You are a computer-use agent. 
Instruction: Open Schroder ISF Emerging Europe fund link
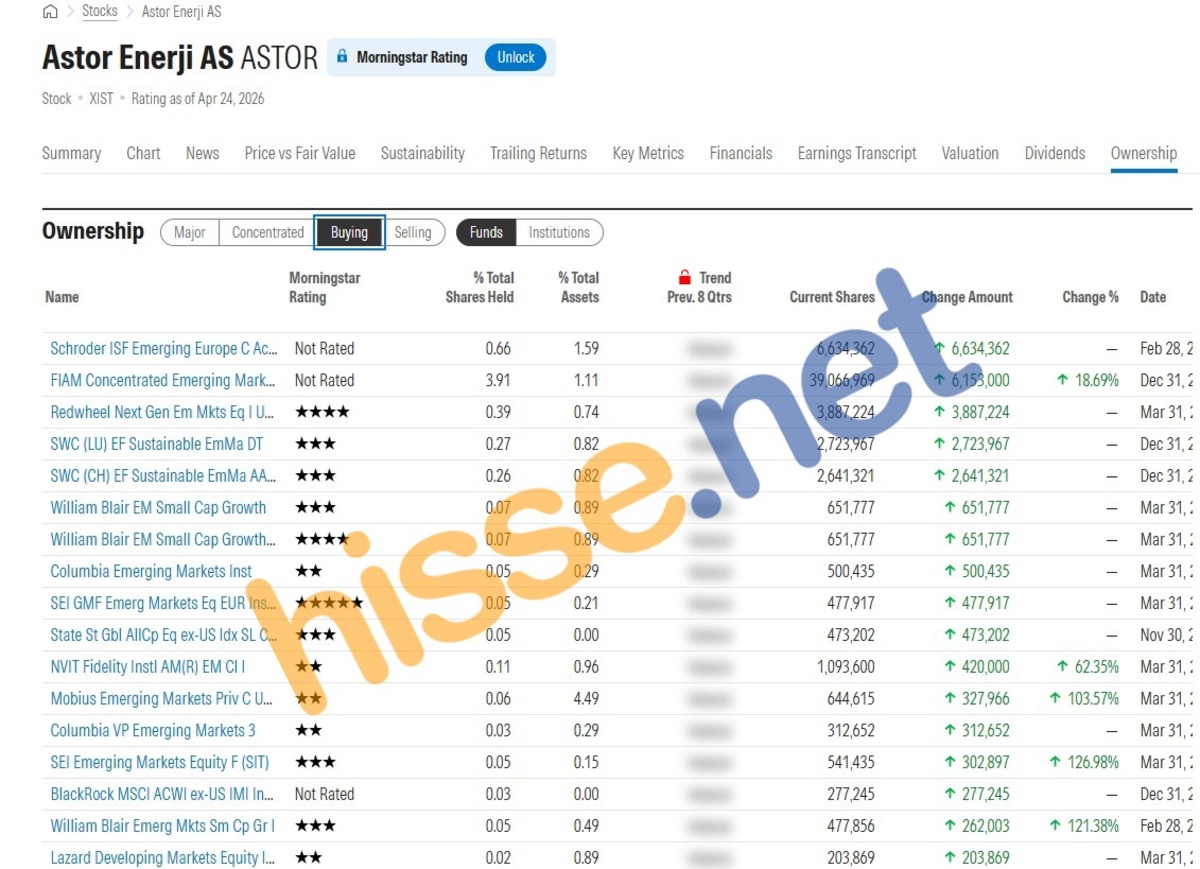[164, 349]
